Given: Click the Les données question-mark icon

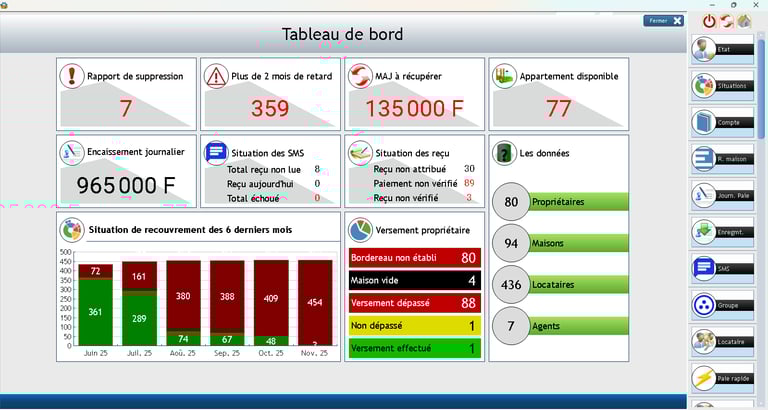Looking at the screenshot, I should [504, 153].
